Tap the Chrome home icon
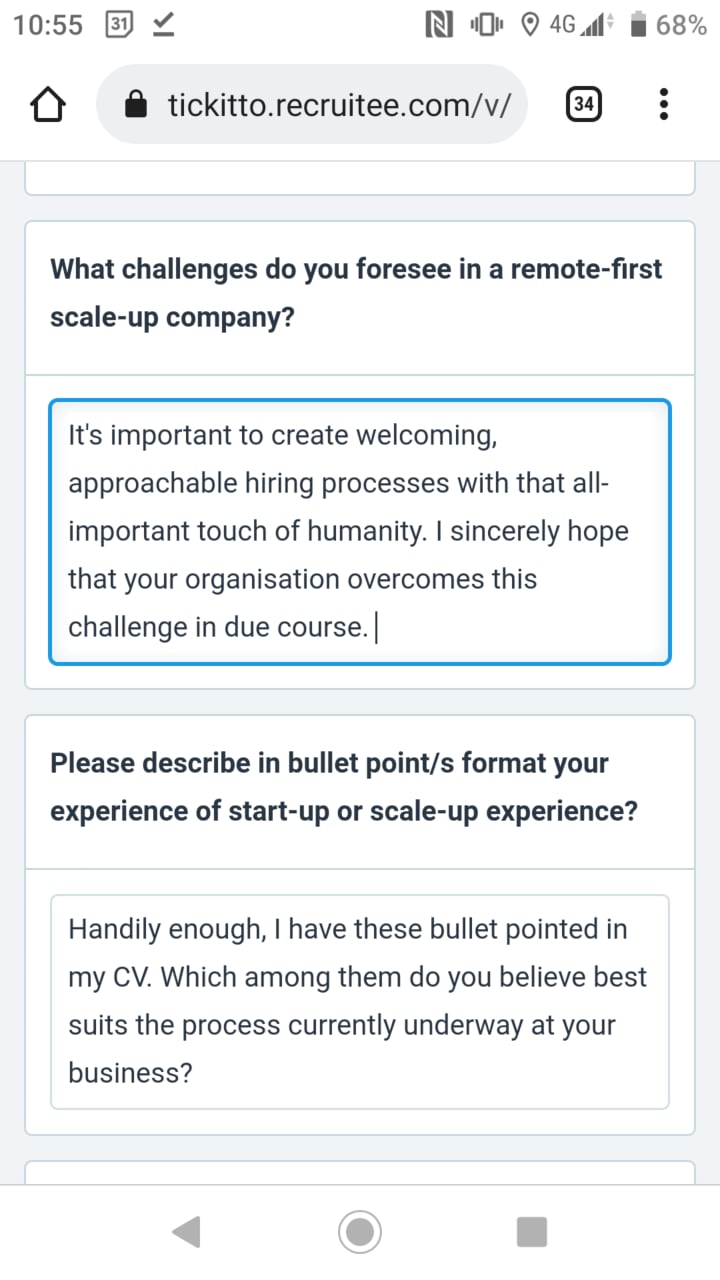The width and height of the screenshot is (720, 1280). coord(50,105)
